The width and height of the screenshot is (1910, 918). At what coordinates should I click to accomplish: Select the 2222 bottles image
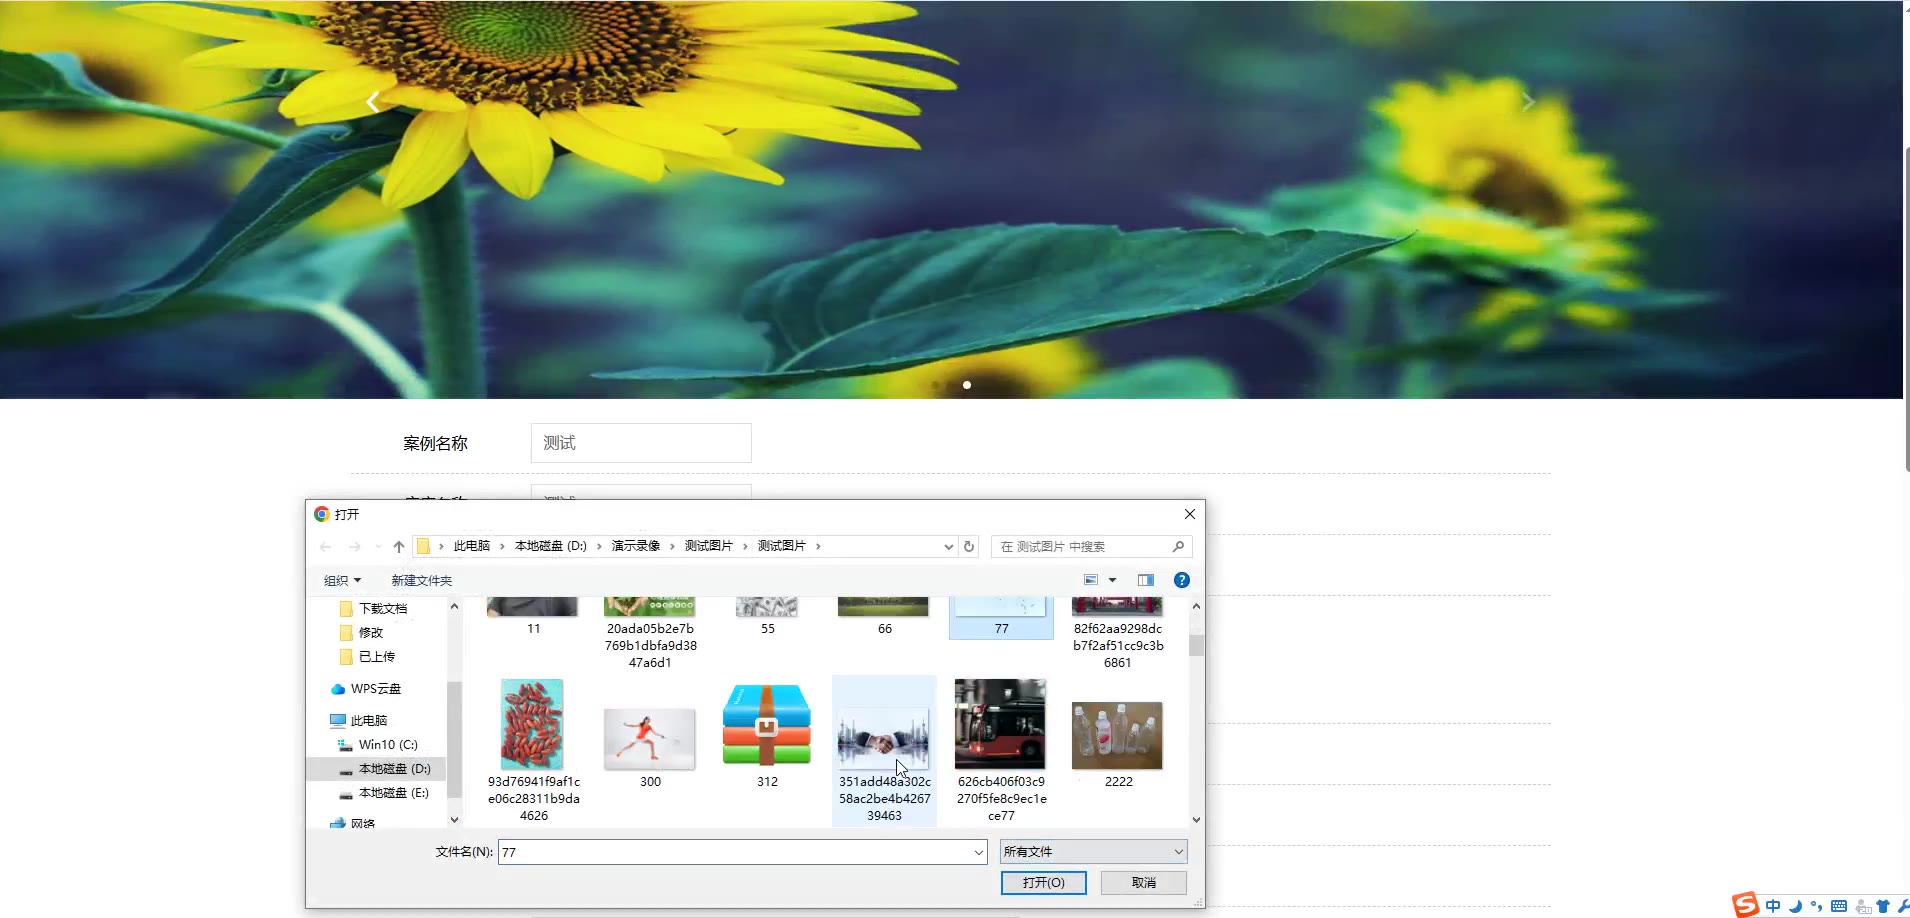tap(1118, 735)
